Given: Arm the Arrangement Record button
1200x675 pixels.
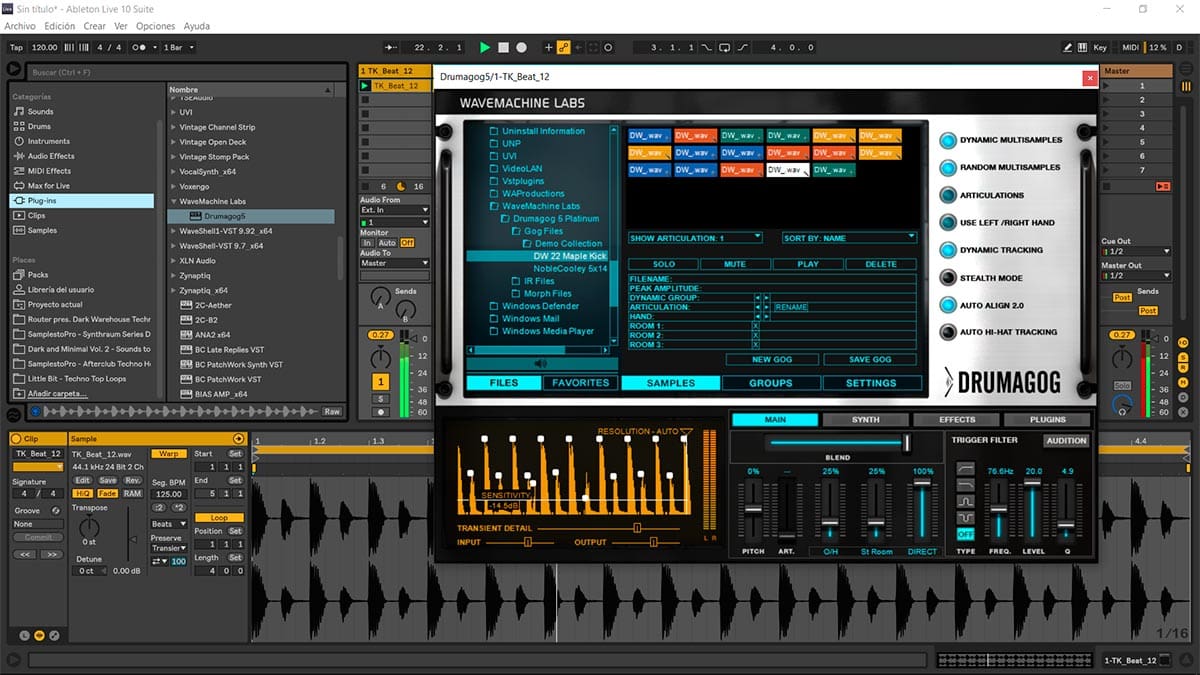Looking at the screenshot, I should [x=522, y=47].
